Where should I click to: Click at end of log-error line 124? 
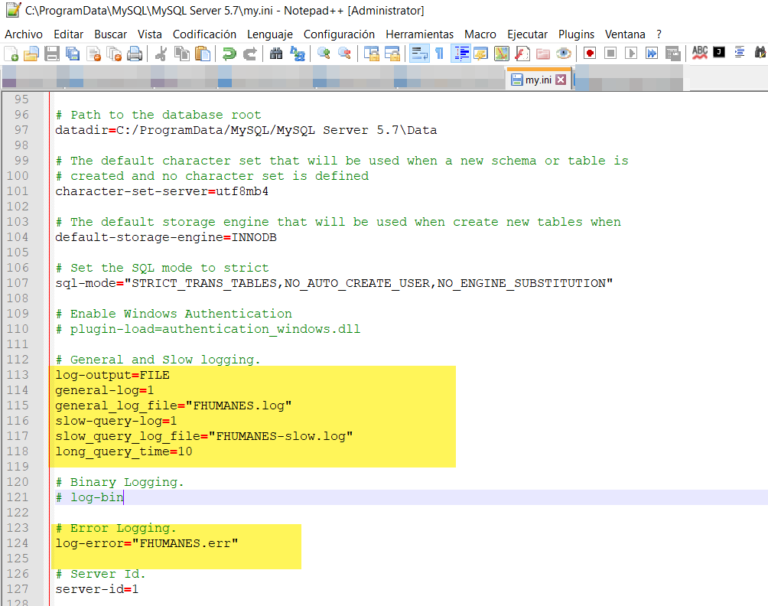click(240, 543)
